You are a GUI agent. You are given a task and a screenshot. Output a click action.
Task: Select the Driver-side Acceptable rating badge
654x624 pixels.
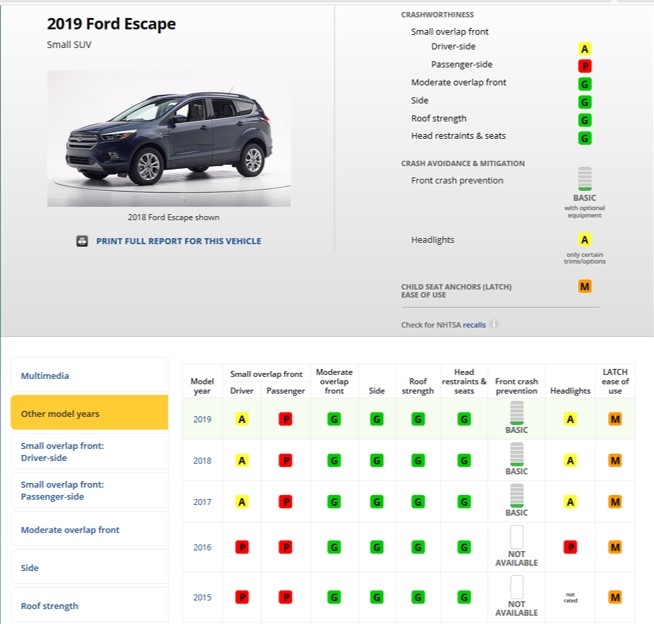[585, 49]
